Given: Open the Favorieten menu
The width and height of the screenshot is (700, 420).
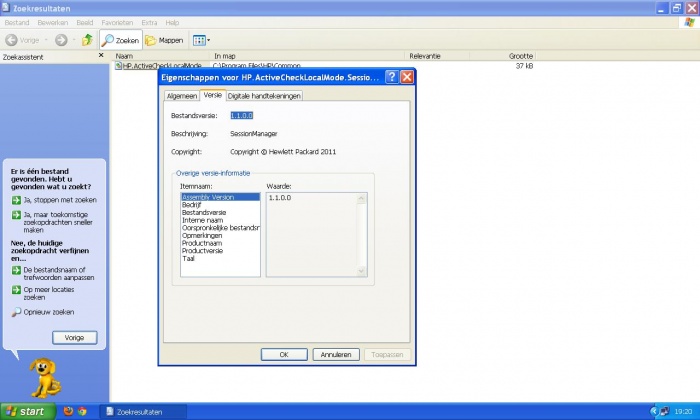Looking at the screenshot, I should tap(117, 22).
